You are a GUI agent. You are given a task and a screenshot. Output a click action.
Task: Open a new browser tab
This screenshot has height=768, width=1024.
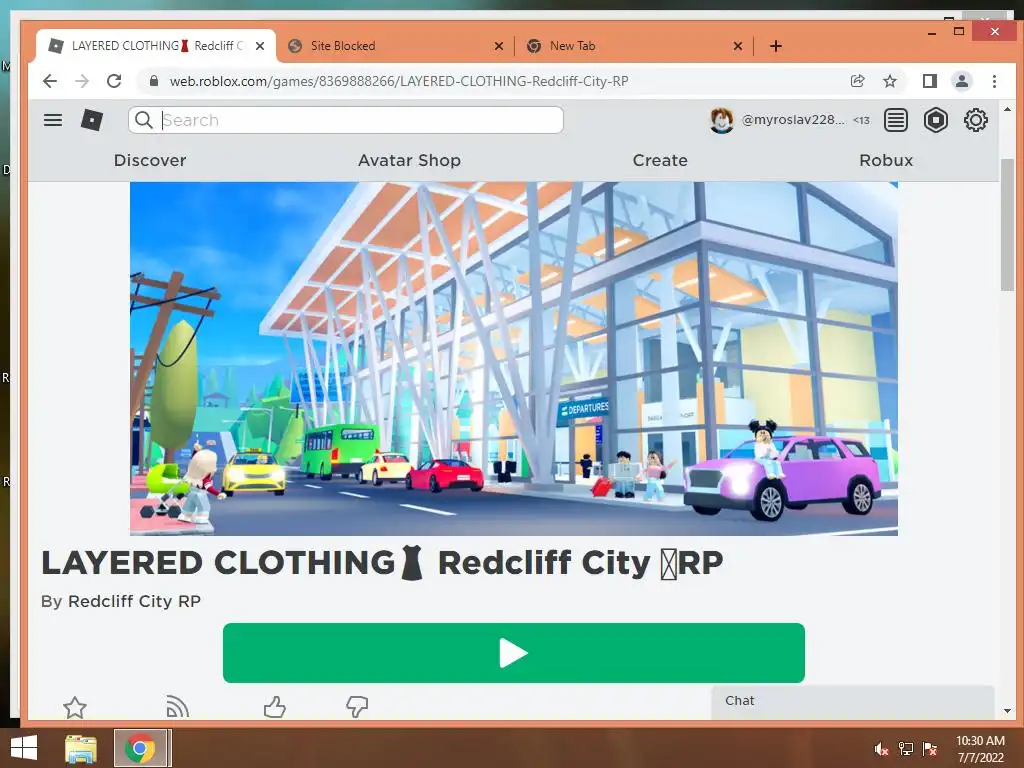[776, 46]
